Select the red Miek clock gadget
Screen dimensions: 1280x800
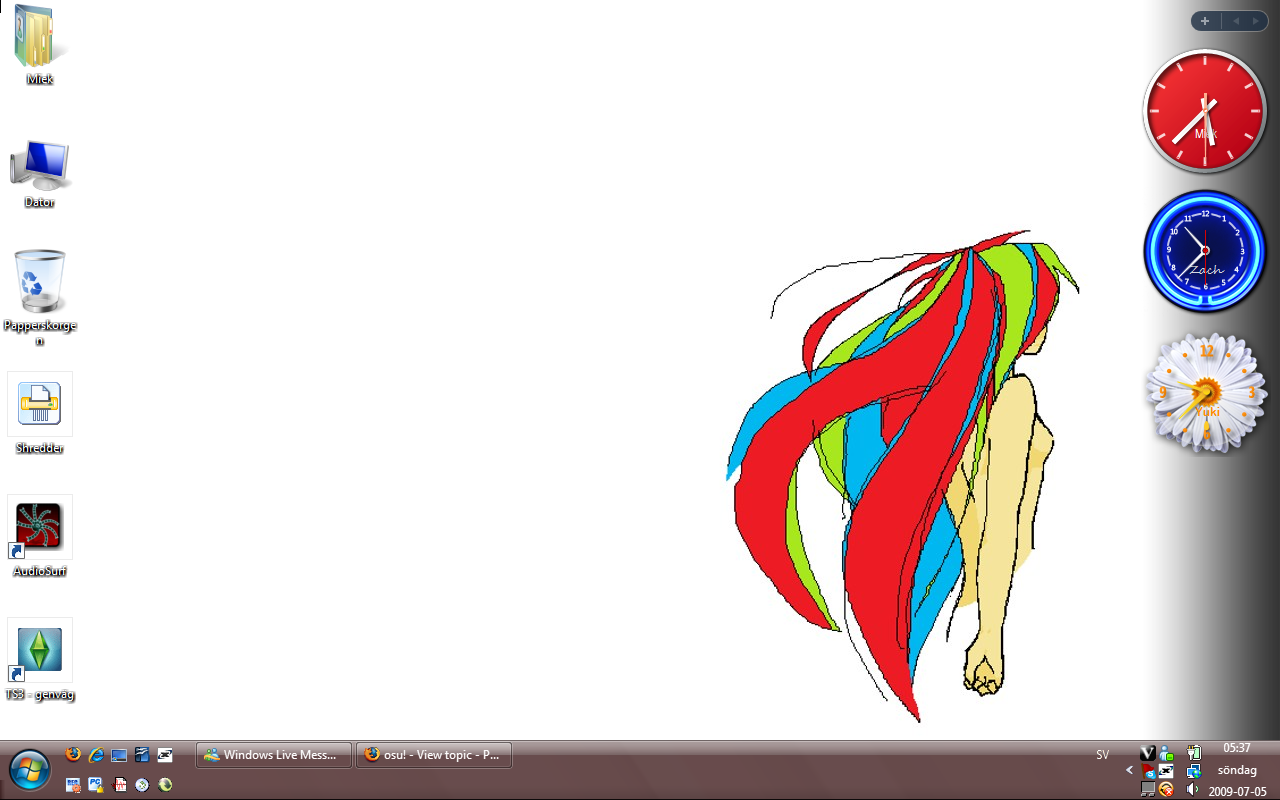click(x=1205, y=112)
